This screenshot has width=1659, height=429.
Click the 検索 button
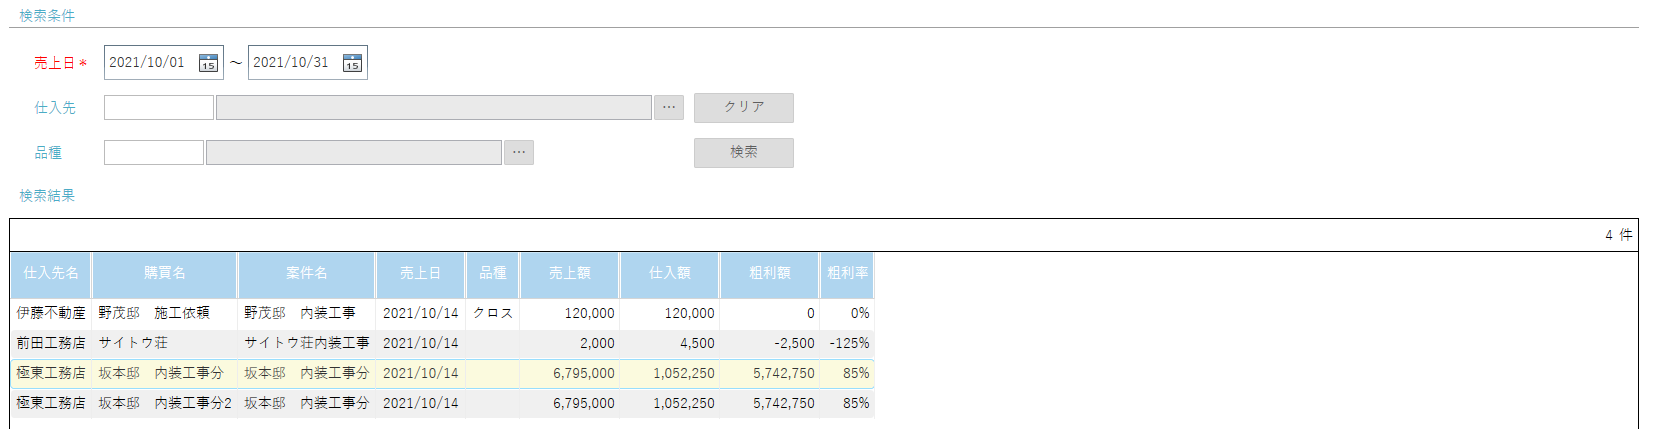(743, 152)
